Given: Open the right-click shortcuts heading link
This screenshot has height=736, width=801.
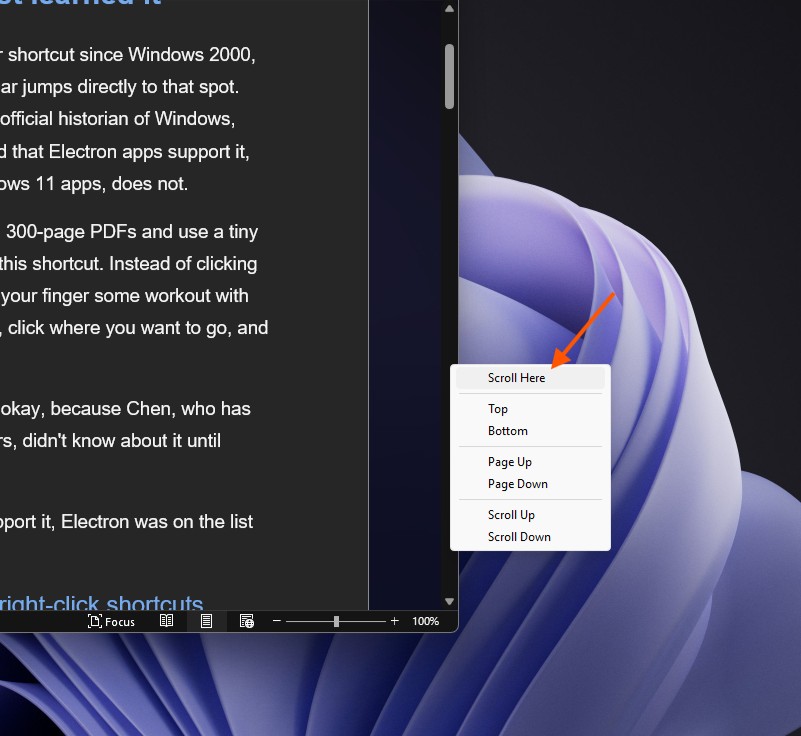Looking at the screenshot, I should (102, 603).
